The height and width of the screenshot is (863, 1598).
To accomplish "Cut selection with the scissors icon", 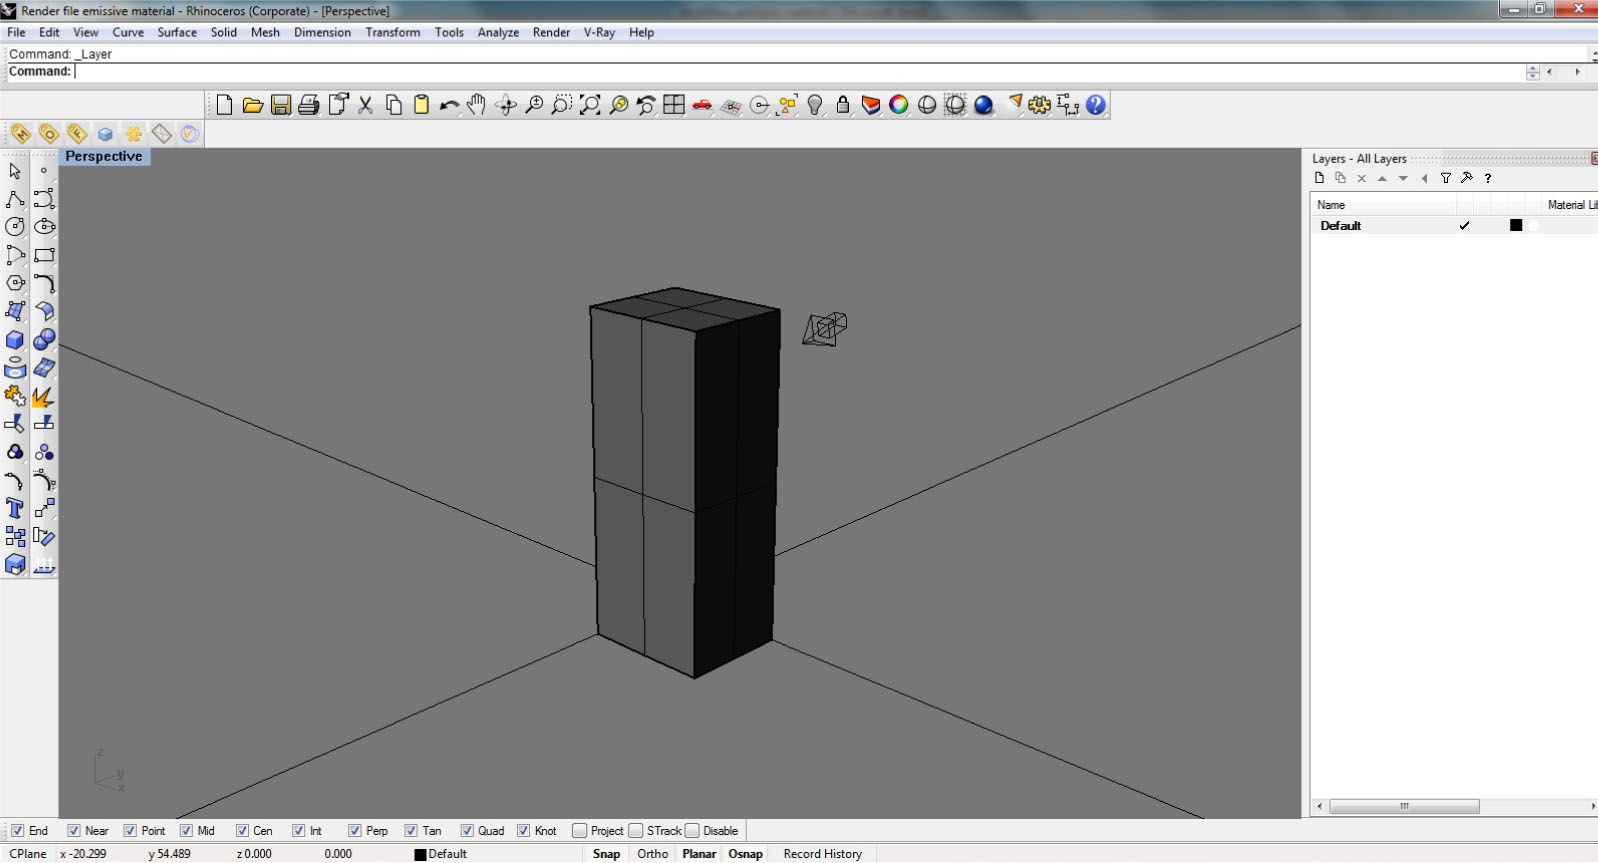I will coord(365,105).
